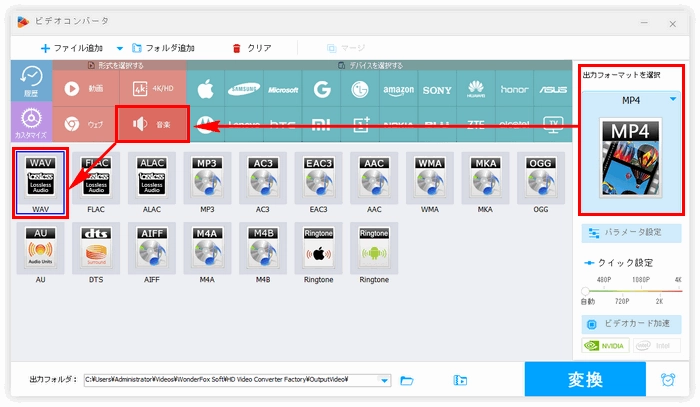The height and width of the screenshot is (407, 700).
Task: Click the quick setting resolution slider handle
Action: 585,290
